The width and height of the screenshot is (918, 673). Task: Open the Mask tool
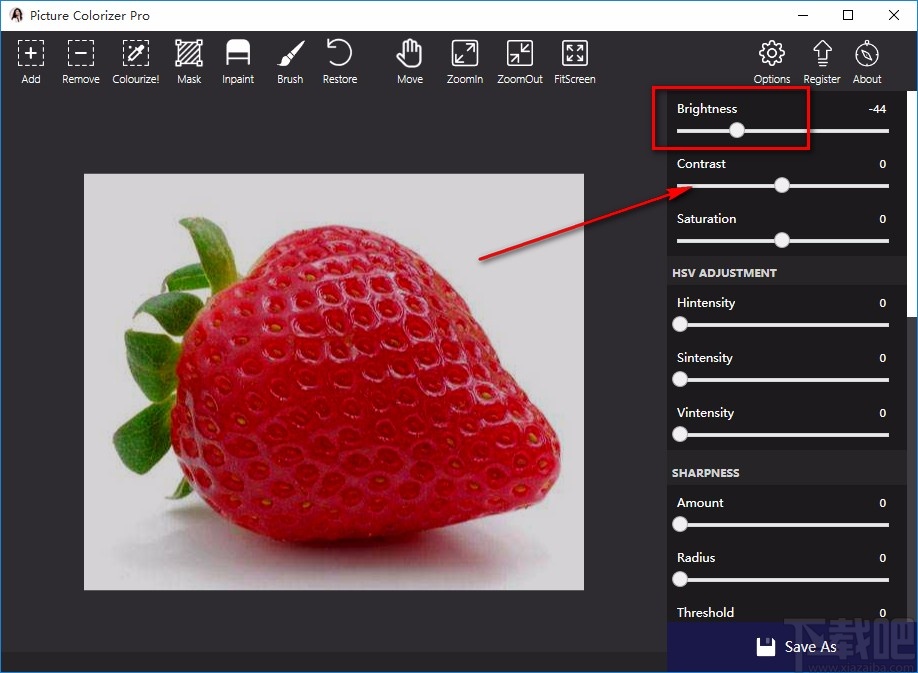click(x=189, y=61)
